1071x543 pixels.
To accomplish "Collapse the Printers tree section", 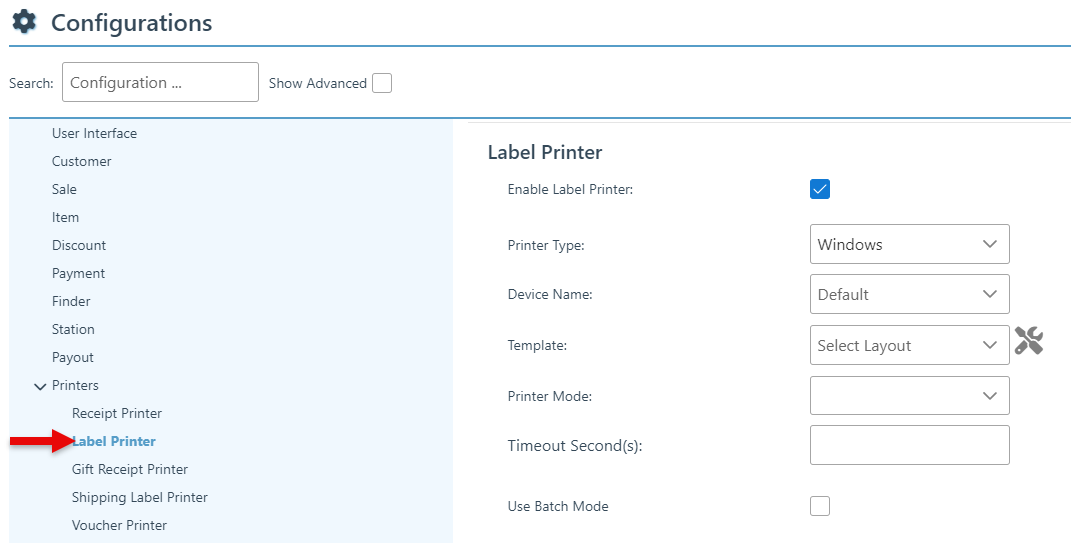I will pyautogui.click(x=40, y=386).
